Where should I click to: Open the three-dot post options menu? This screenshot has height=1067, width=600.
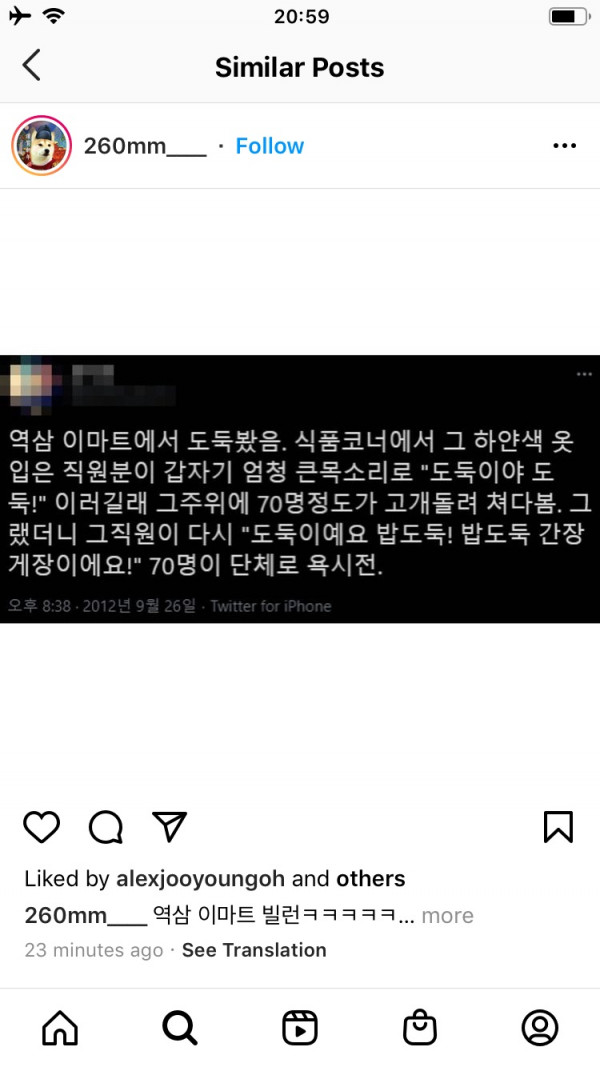[x=565, y=146]
